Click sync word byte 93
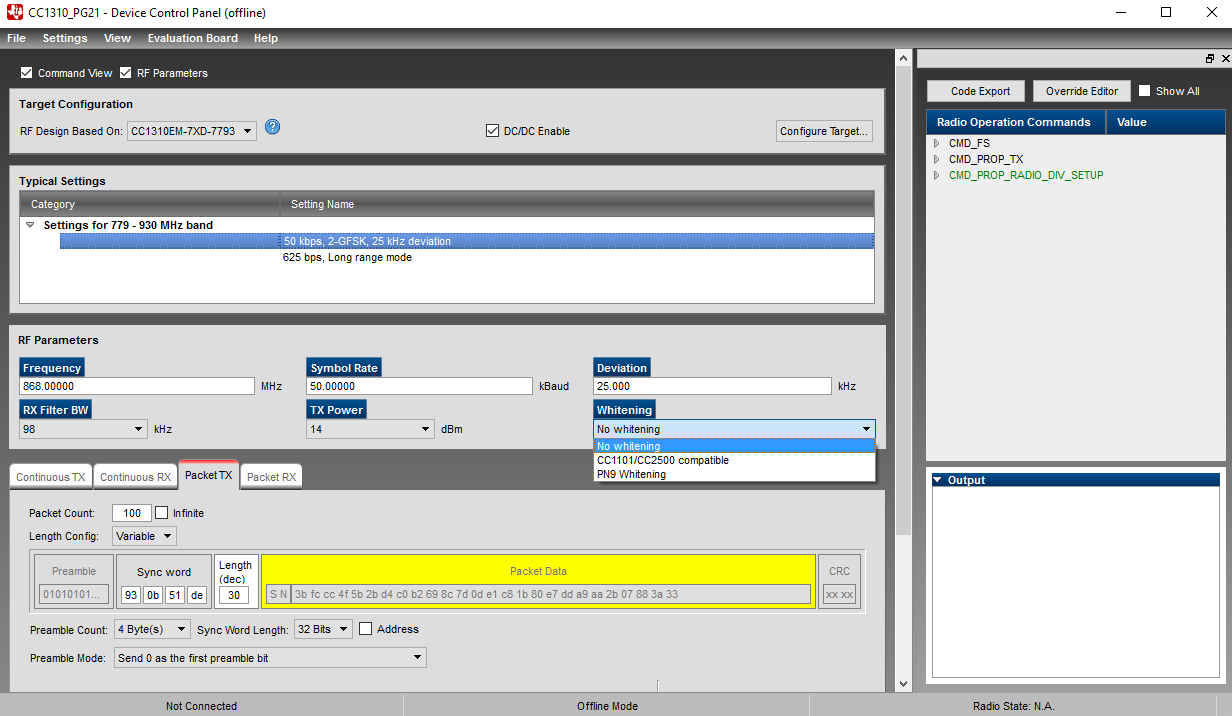Screen dimensions: 1232x716 point(130,595)
